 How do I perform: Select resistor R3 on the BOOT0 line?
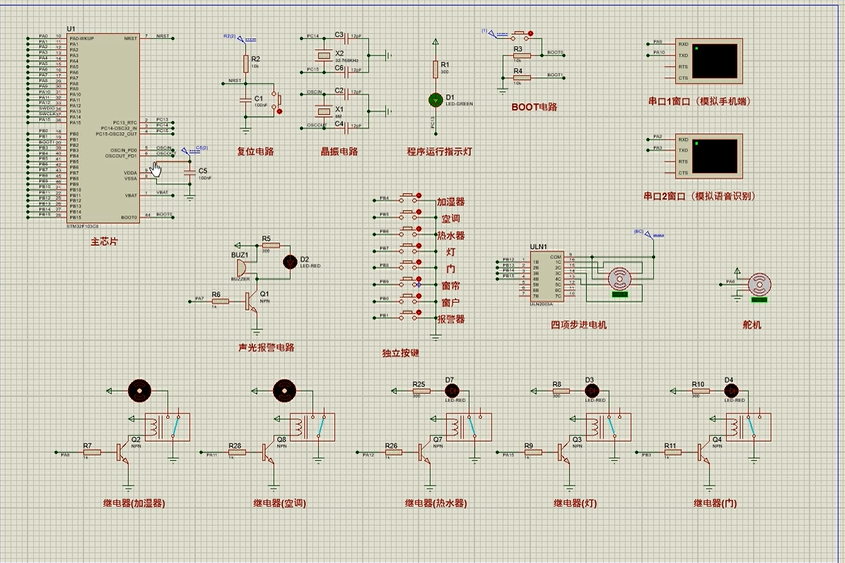521,55
